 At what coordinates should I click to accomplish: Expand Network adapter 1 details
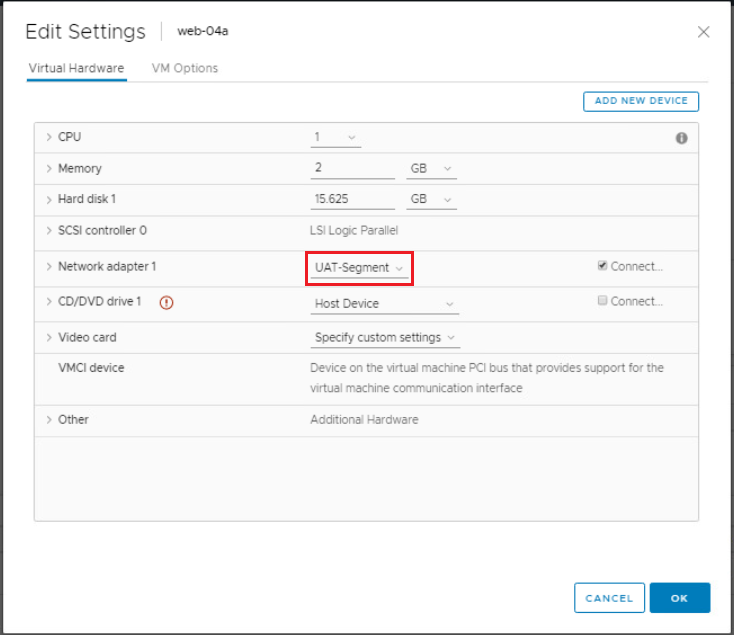pos(49,267)
